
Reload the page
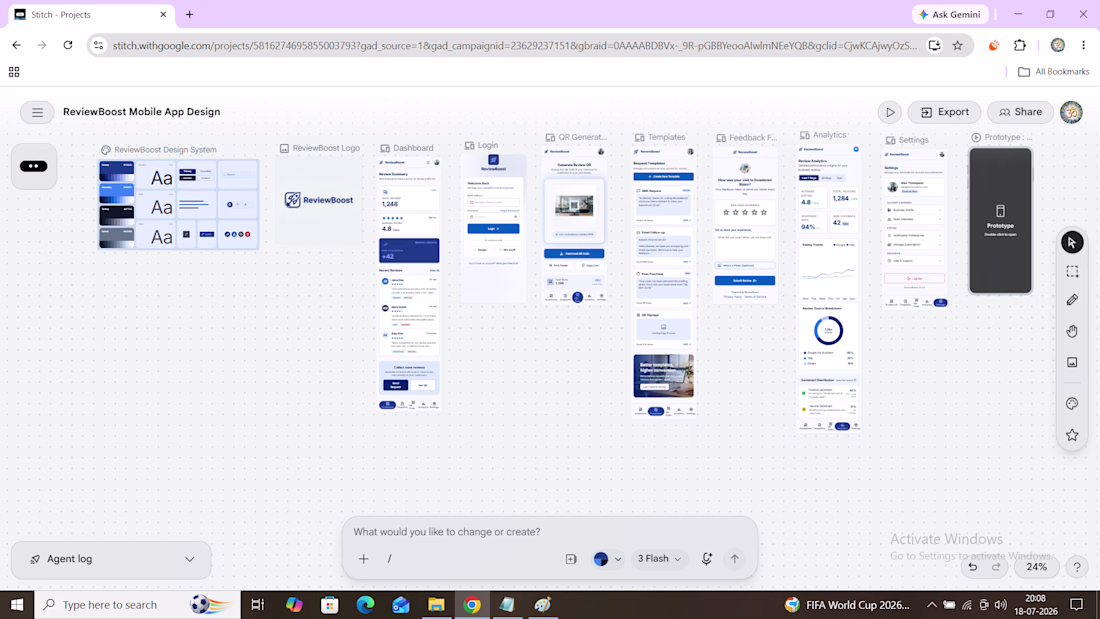[67, 46]
